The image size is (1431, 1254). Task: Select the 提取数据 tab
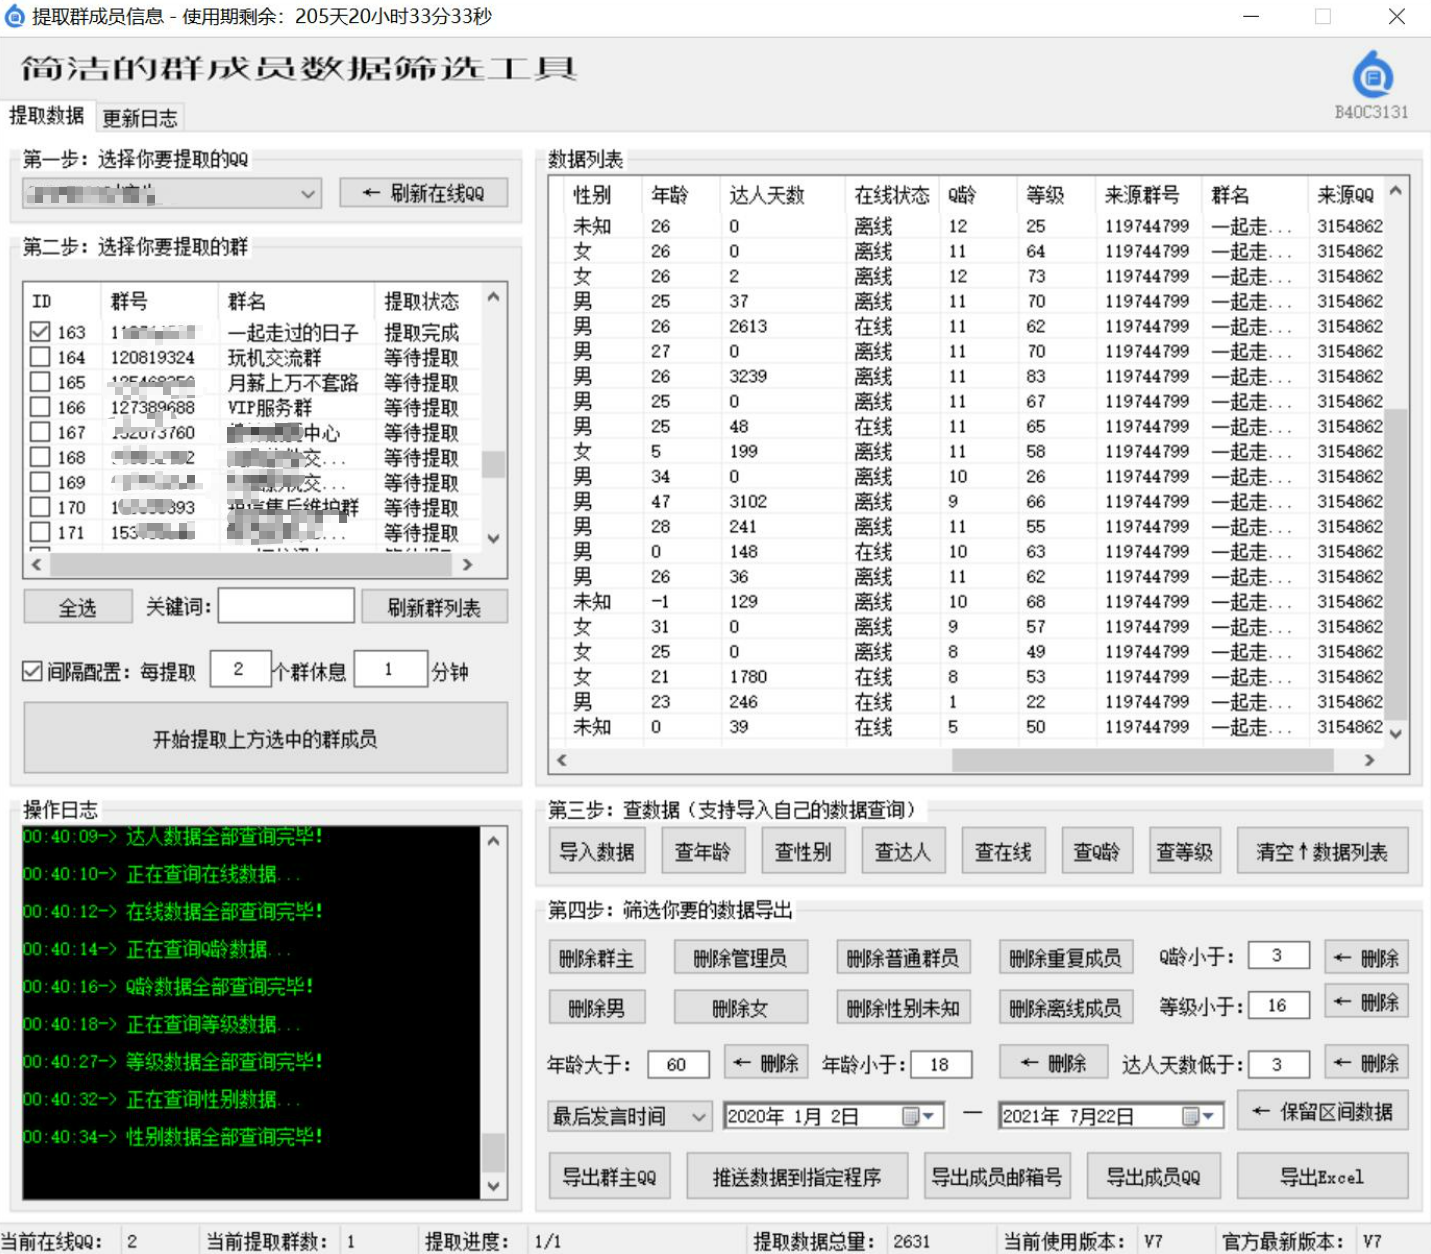point(46,116)
